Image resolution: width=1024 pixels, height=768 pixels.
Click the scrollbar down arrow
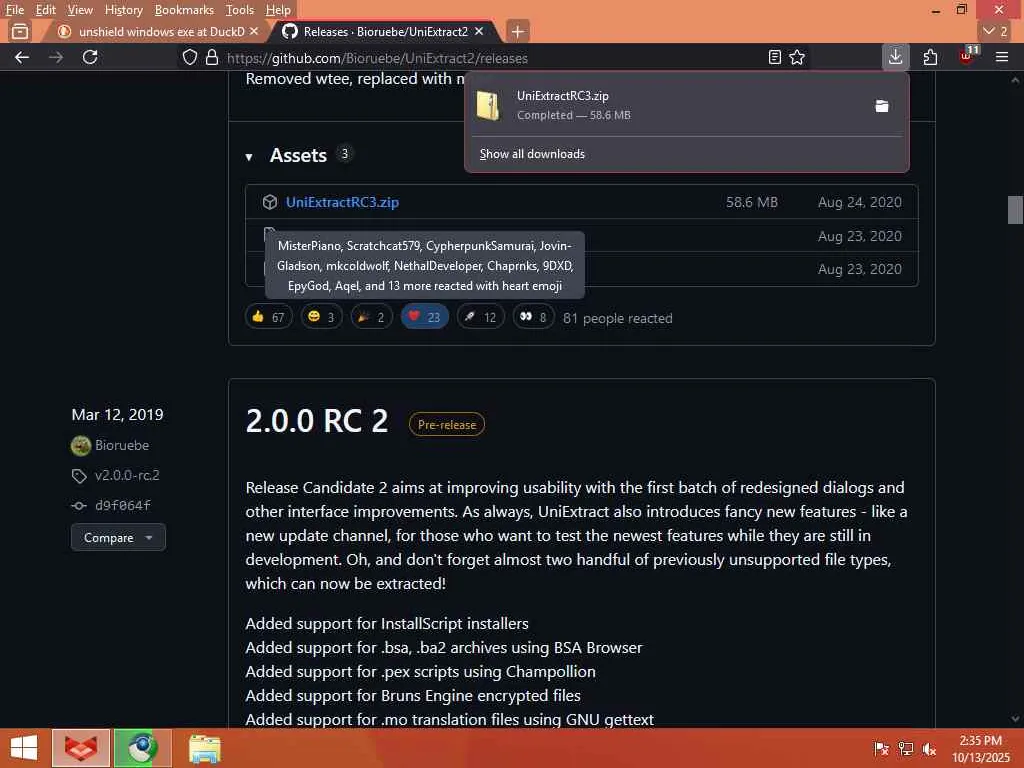(1015, 719)
